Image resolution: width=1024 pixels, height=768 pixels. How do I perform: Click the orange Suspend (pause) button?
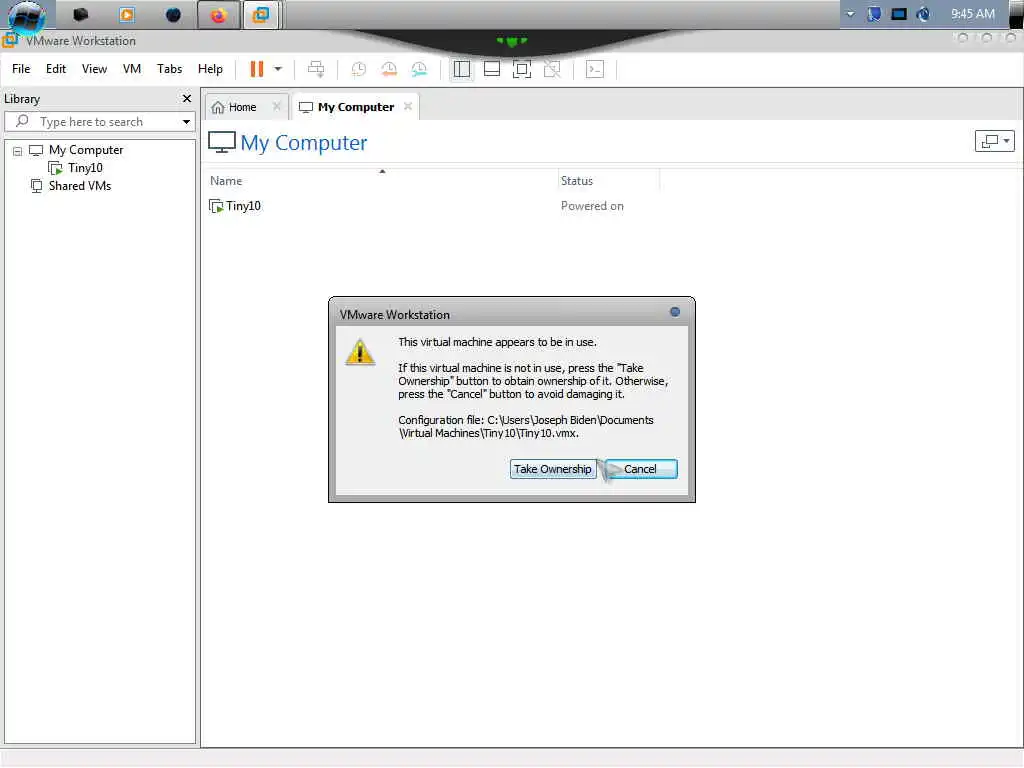[x=257, y=69]
